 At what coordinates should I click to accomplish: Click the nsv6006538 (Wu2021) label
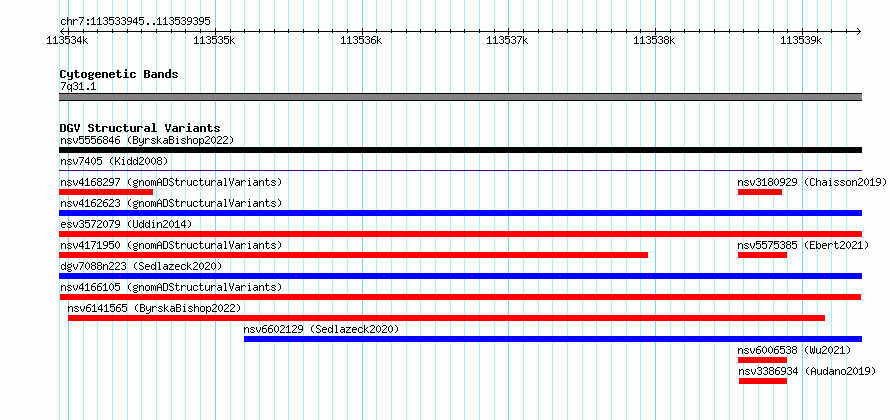(x=794, y=350)
